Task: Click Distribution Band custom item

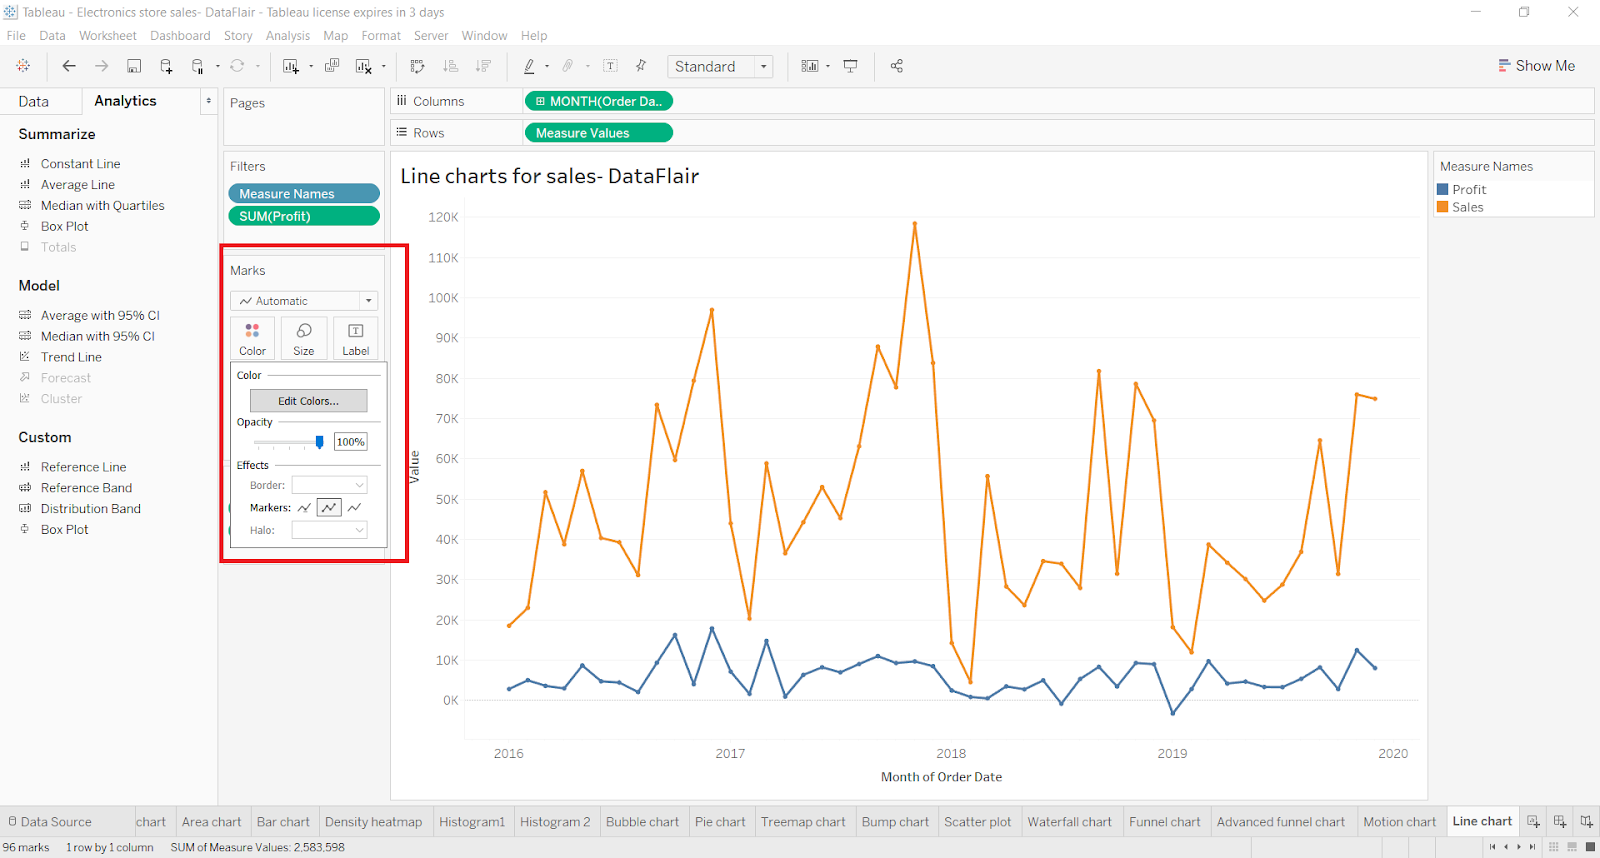Action: point(90,509)
